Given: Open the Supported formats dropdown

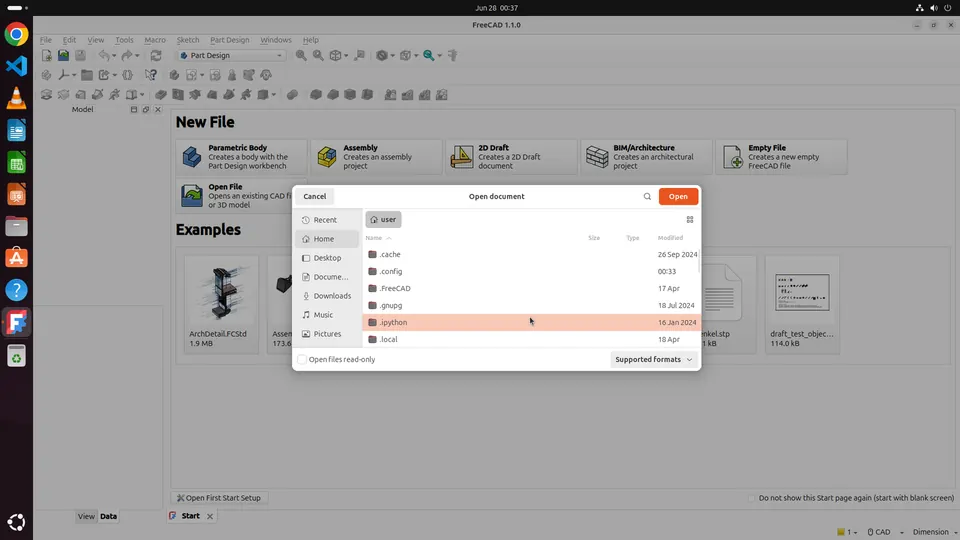Looking at the screenshot, I should [x=653, y=359].
